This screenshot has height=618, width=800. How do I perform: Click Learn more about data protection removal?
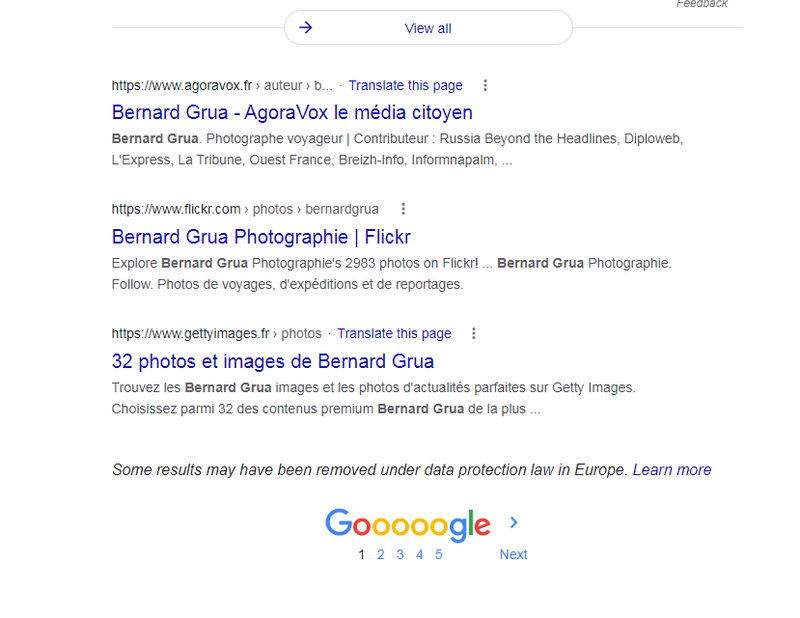point(672,470)
